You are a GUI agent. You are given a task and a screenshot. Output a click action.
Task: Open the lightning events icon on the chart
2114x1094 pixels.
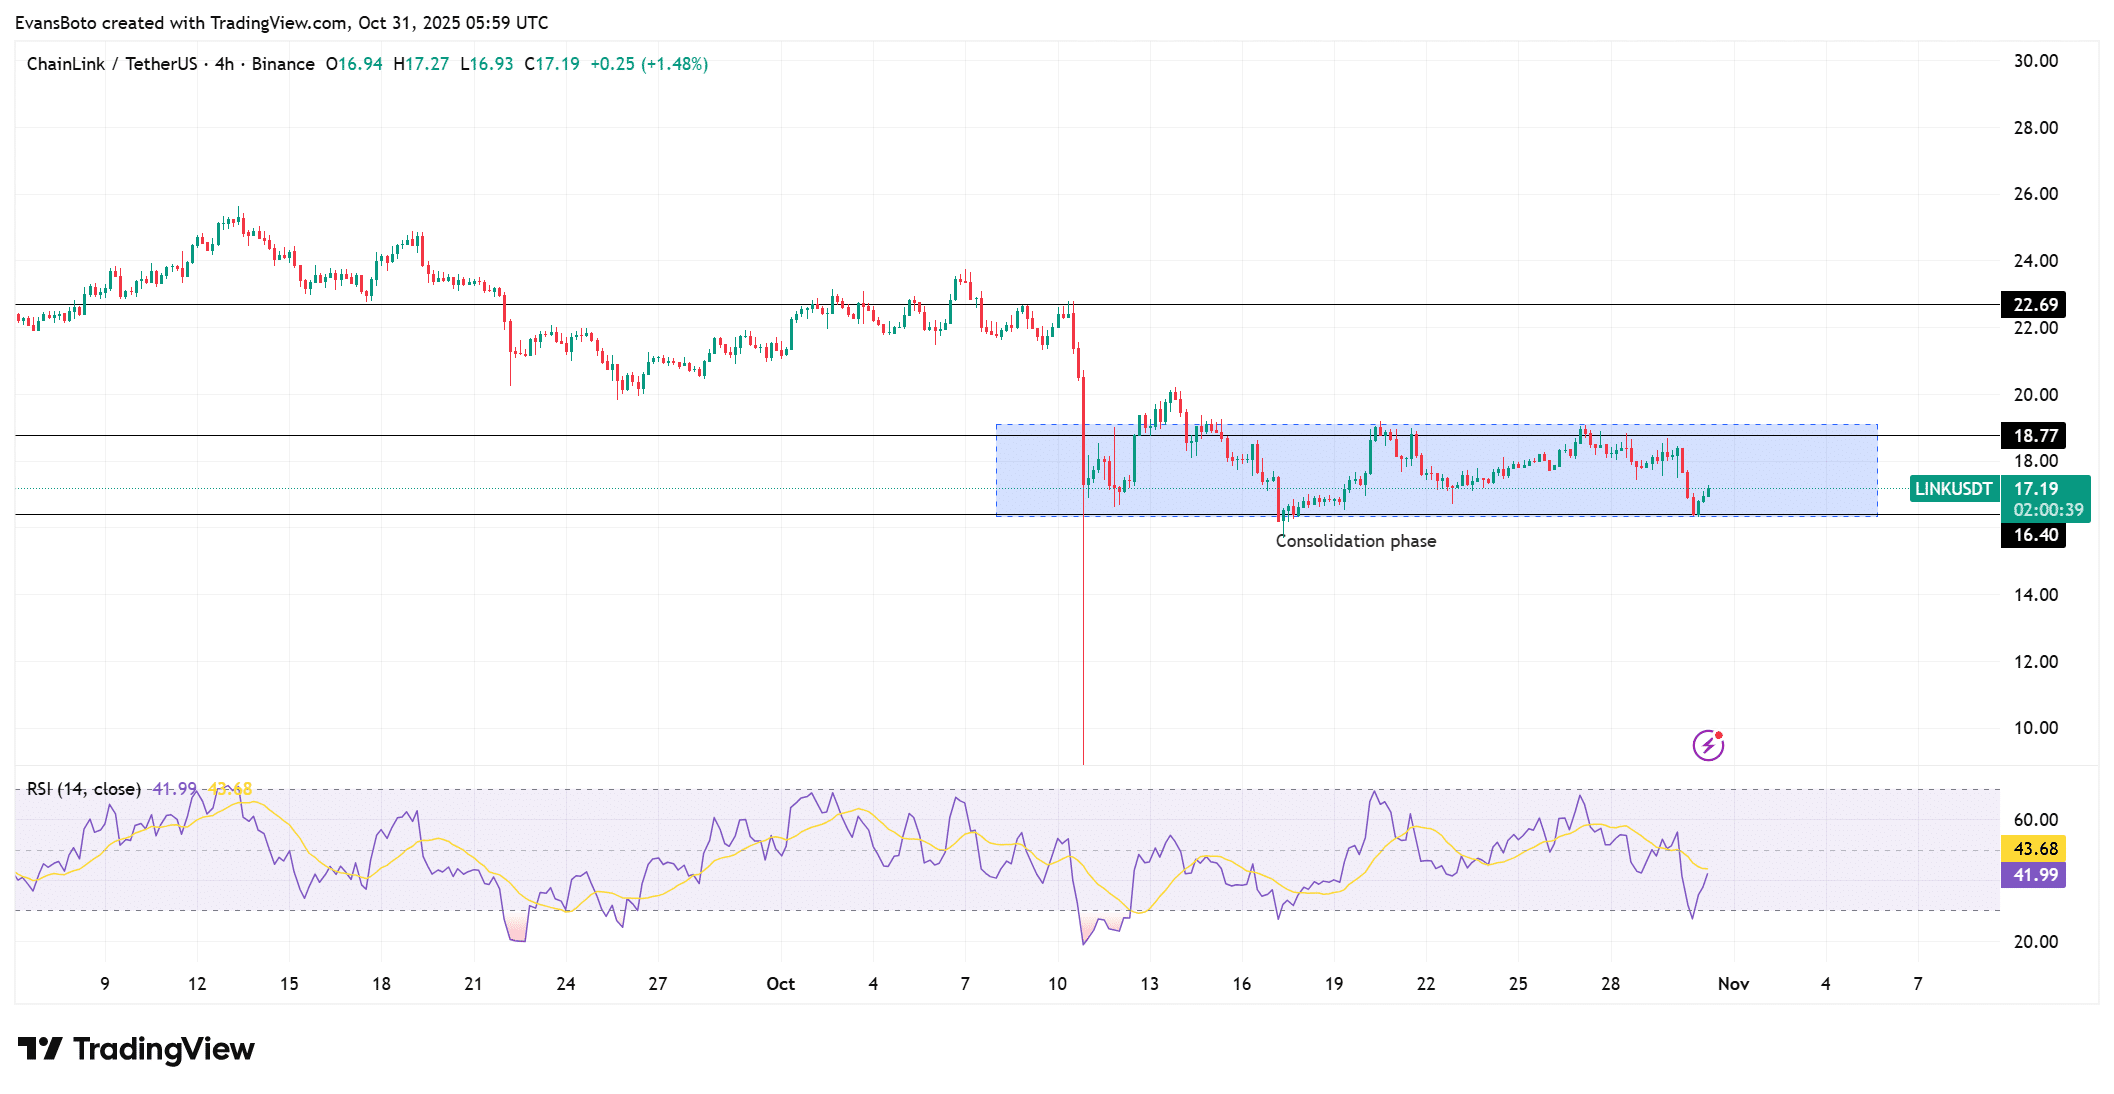1710,745
